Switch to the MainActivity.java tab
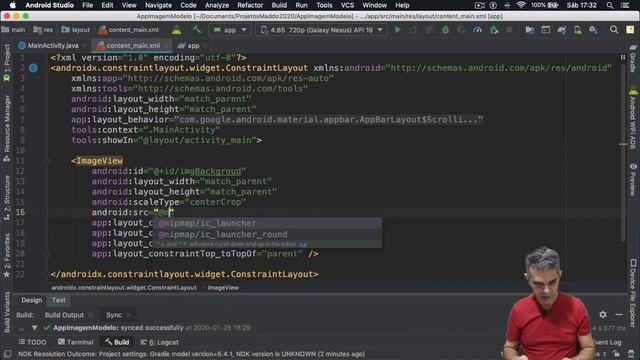This screenshot has height=360, width=640. point(53,45)
